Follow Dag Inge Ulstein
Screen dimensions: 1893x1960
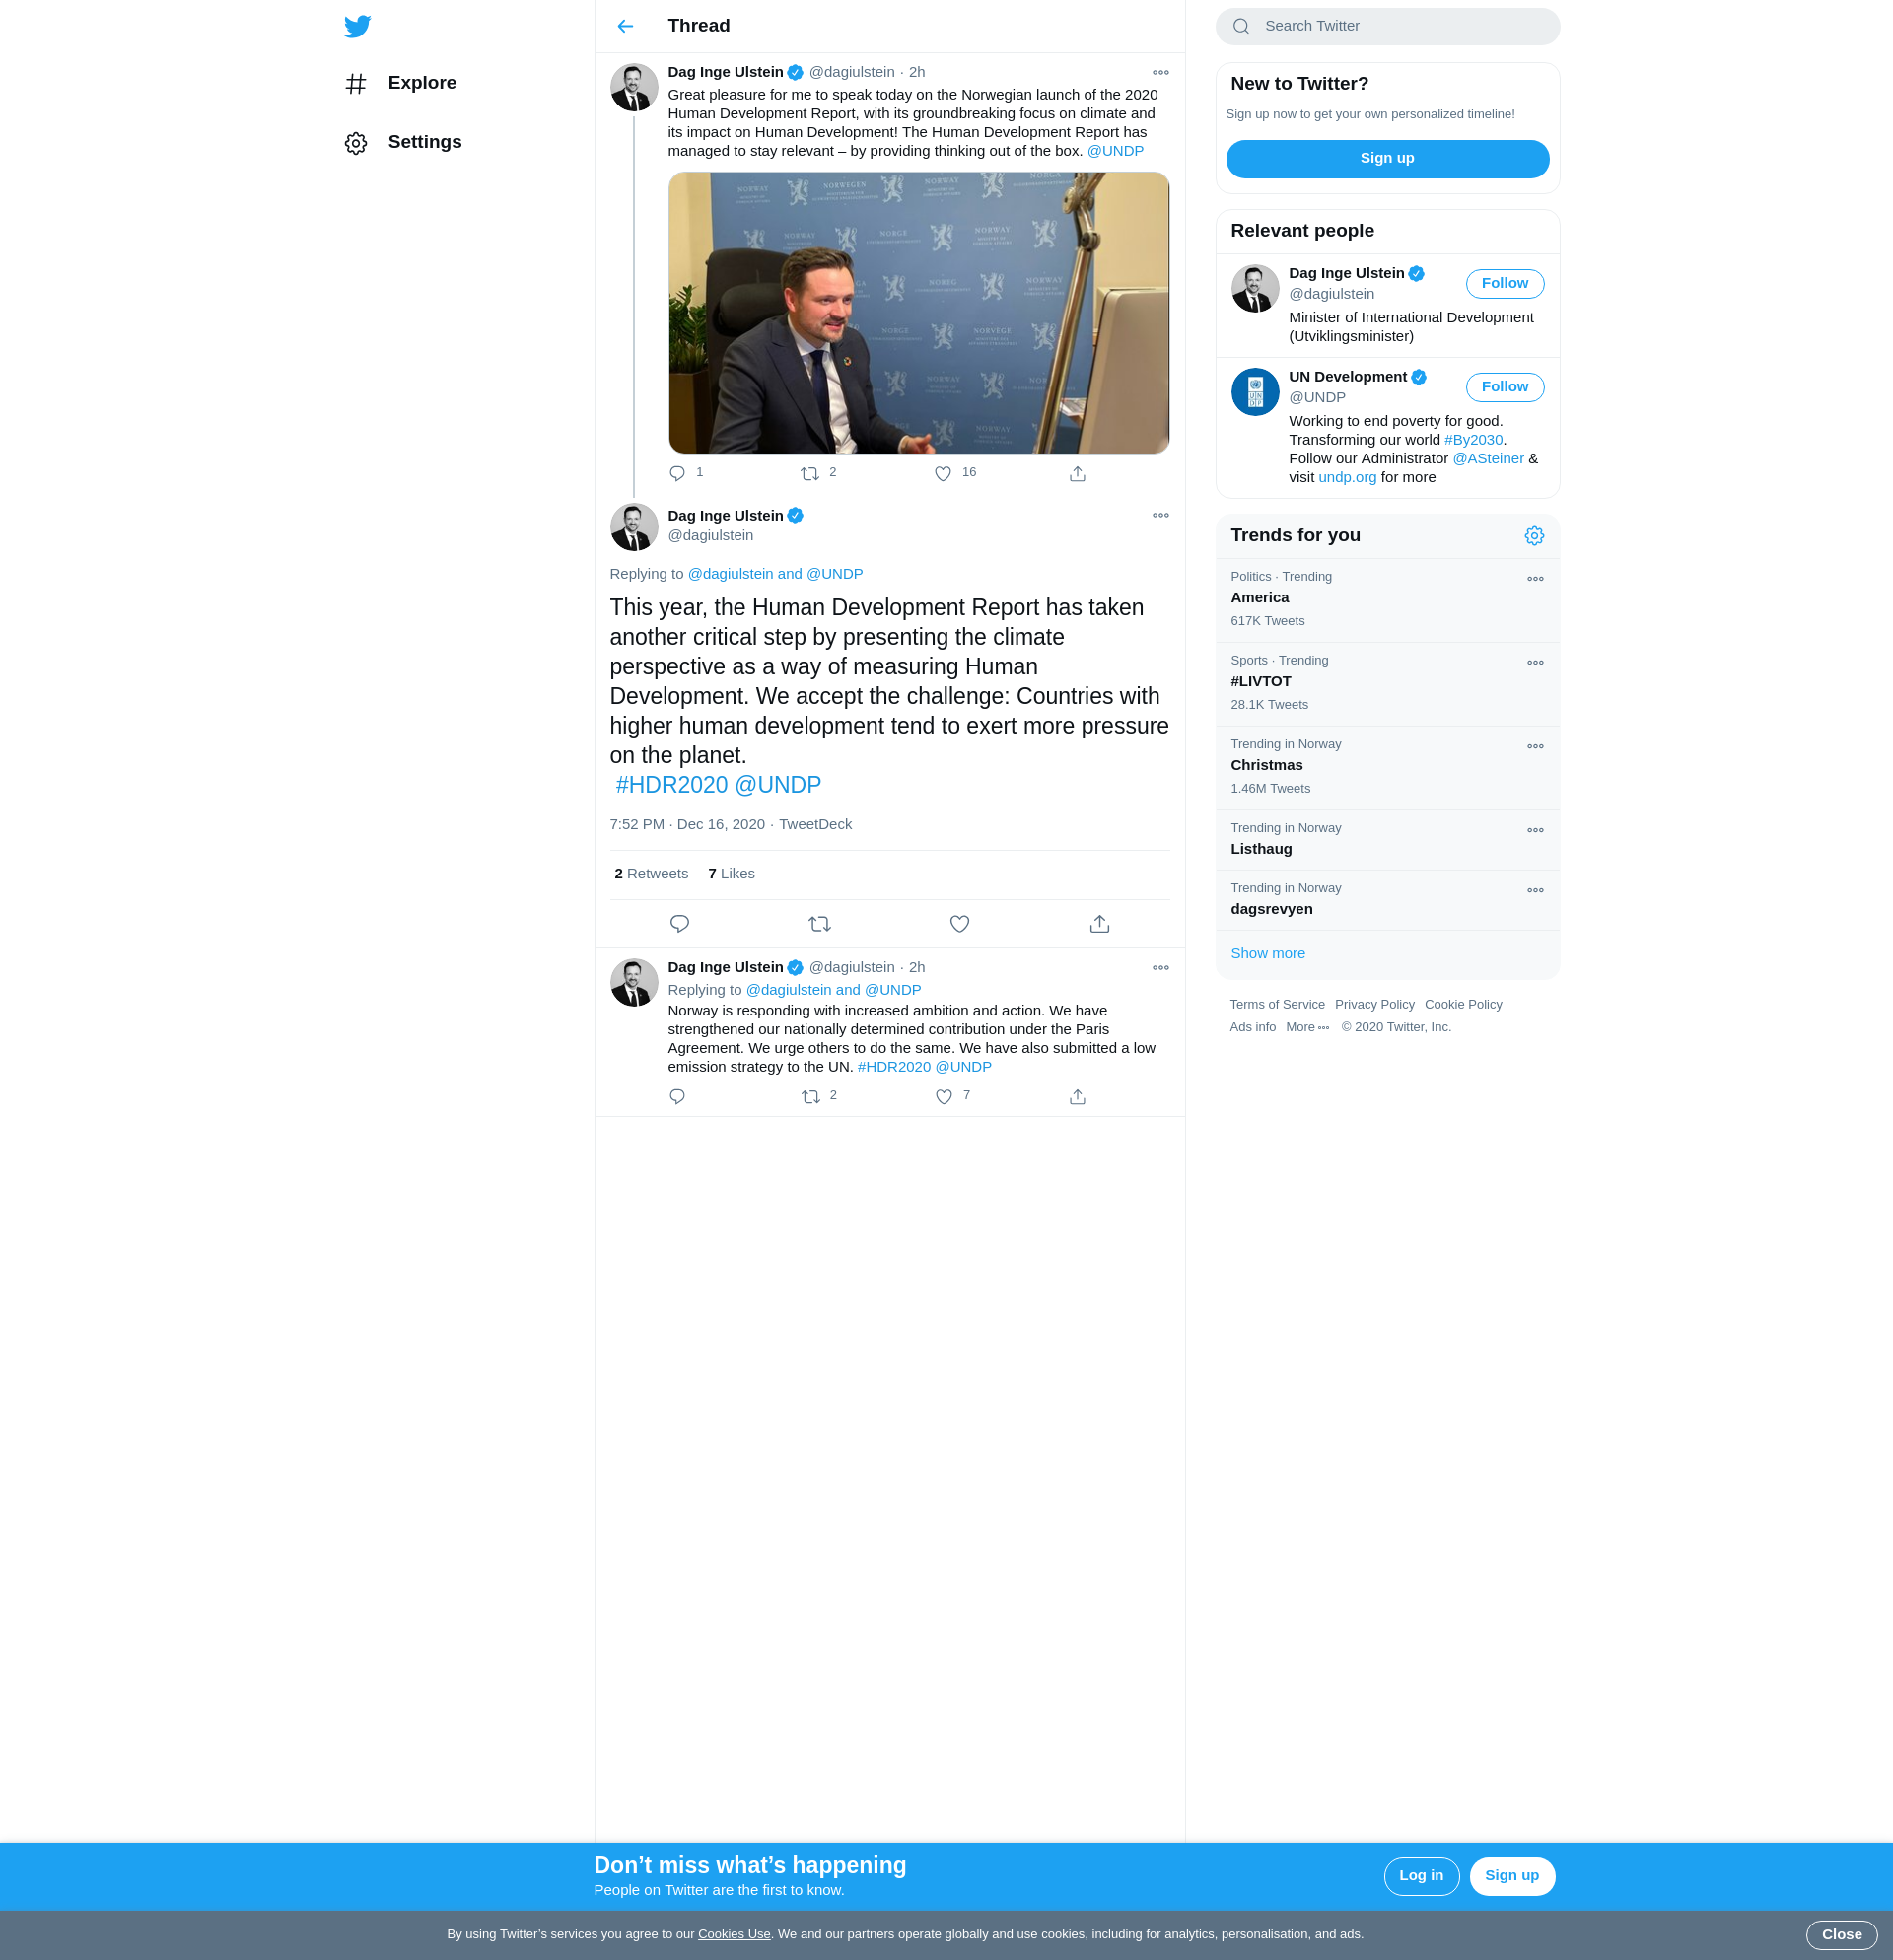tap(1504, 284)
